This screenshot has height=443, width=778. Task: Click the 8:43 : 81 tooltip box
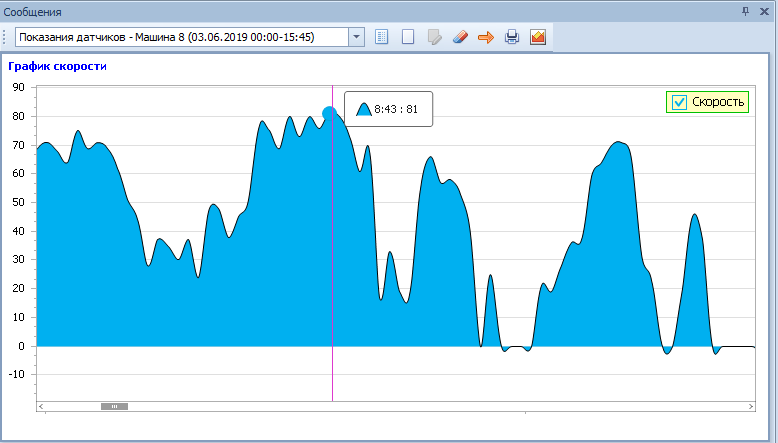(x=389, y=109)
